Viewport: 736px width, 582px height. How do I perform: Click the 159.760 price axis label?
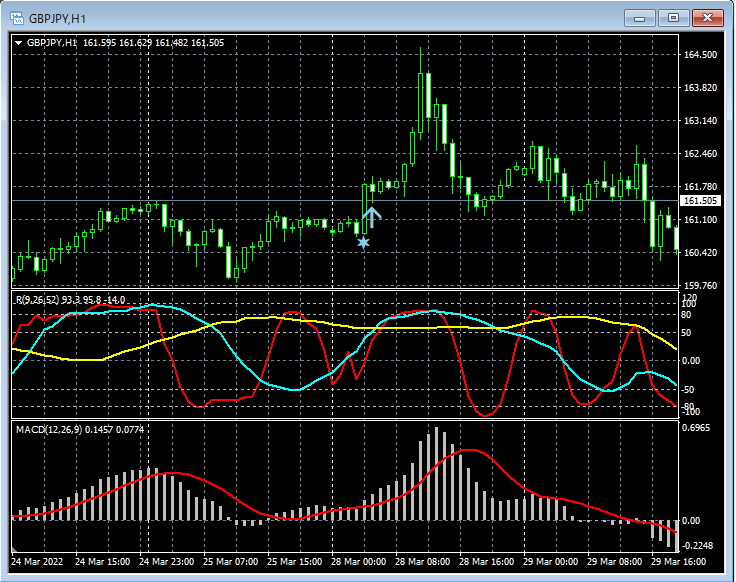click(x=698, y=285)
